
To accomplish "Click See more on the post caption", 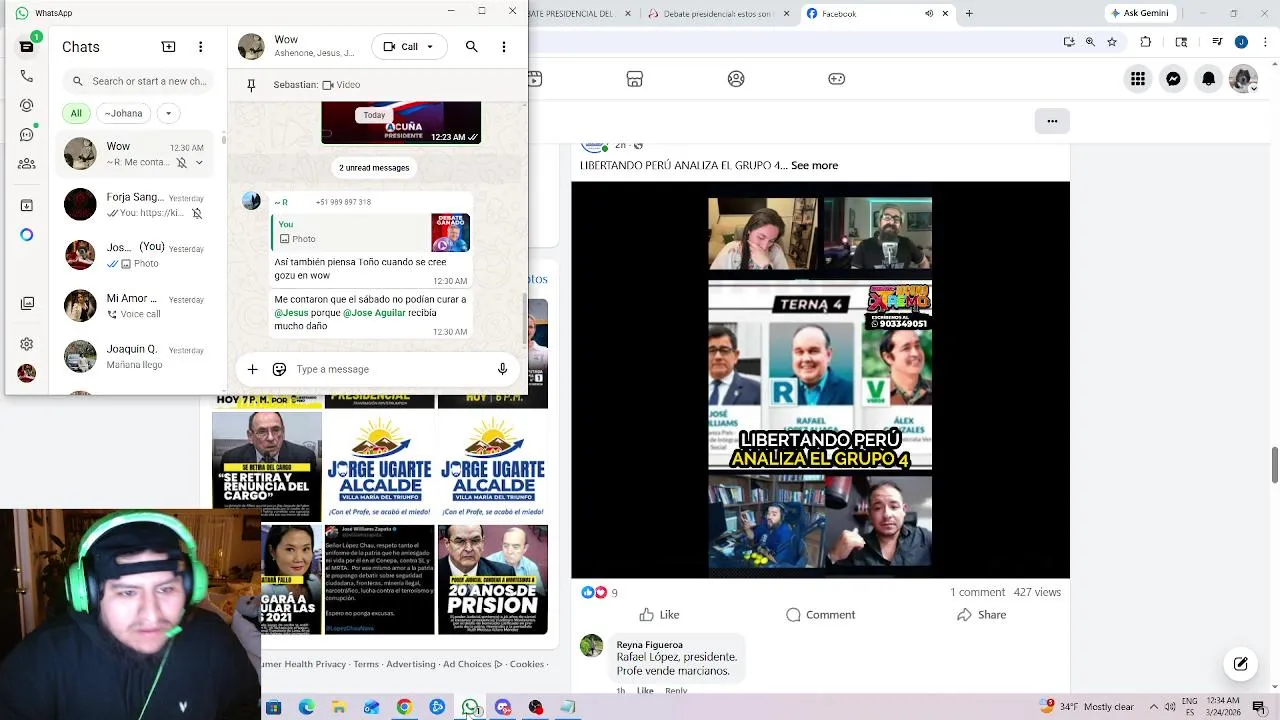I will tap(815, 165).
